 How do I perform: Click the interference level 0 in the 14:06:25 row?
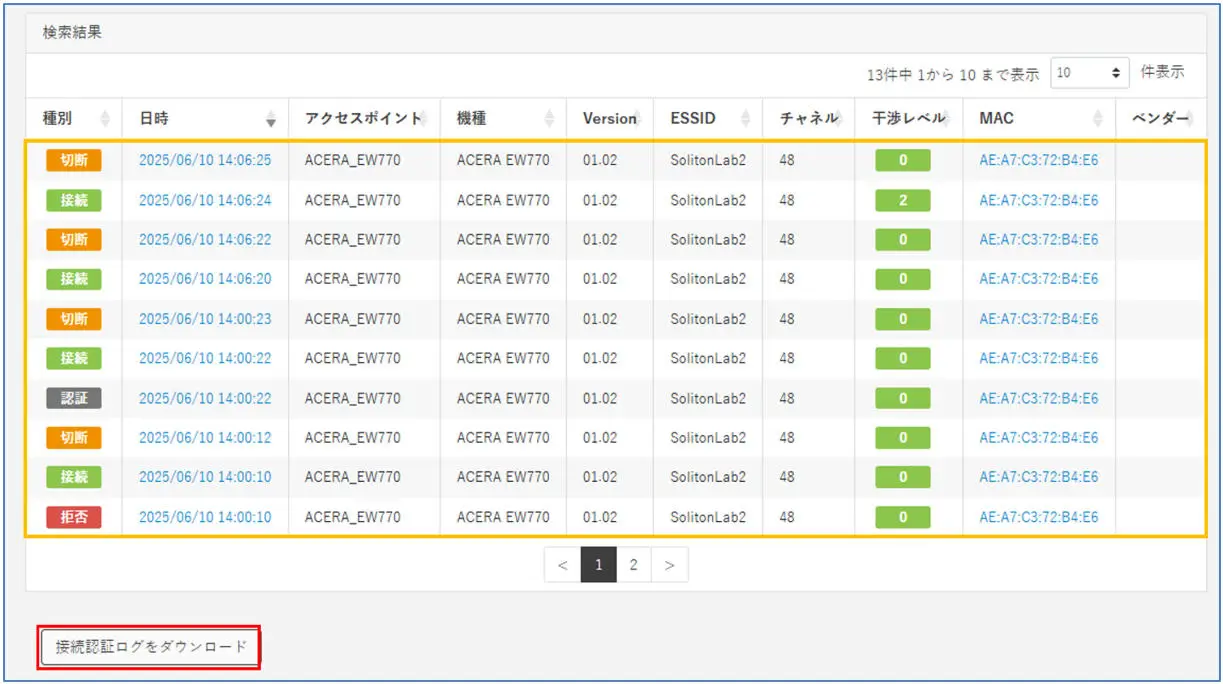[903, 160]
